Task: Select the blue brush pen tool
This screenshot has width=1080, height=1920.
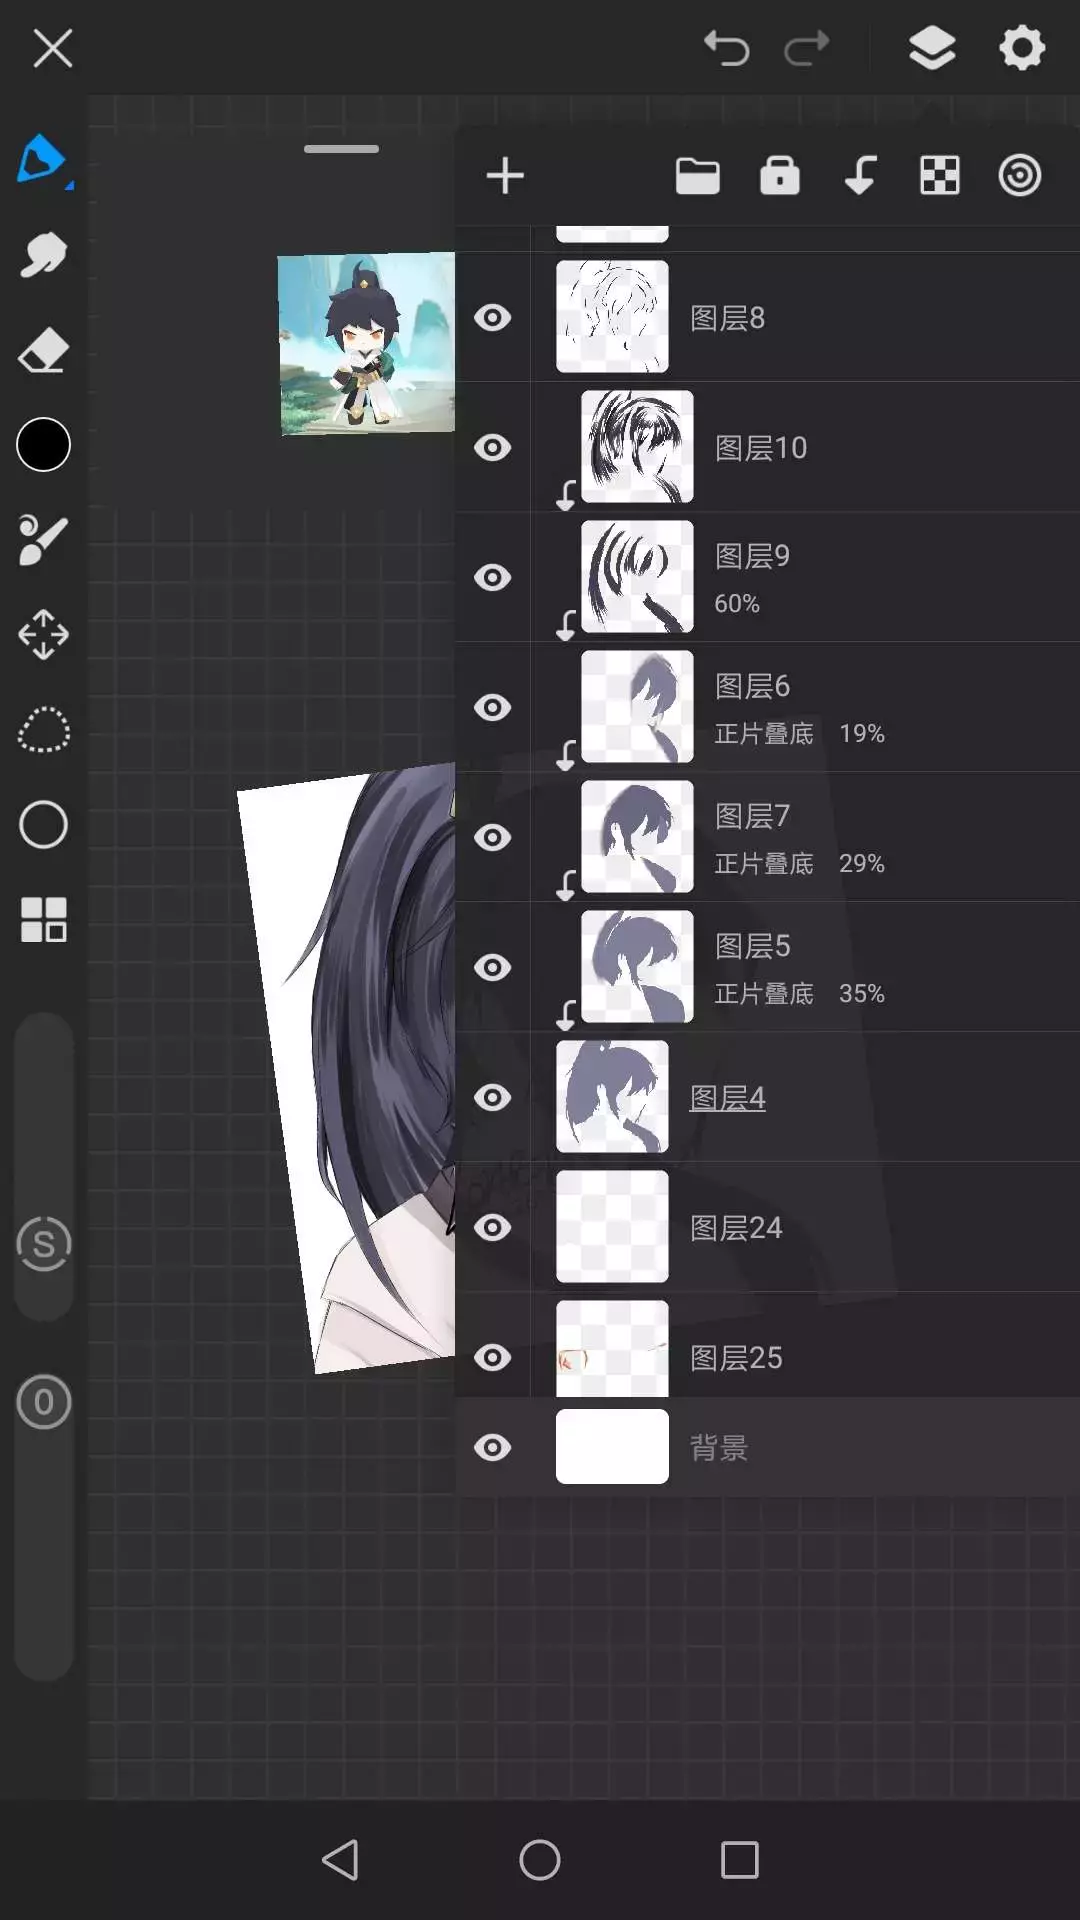Action: [43, 160]
